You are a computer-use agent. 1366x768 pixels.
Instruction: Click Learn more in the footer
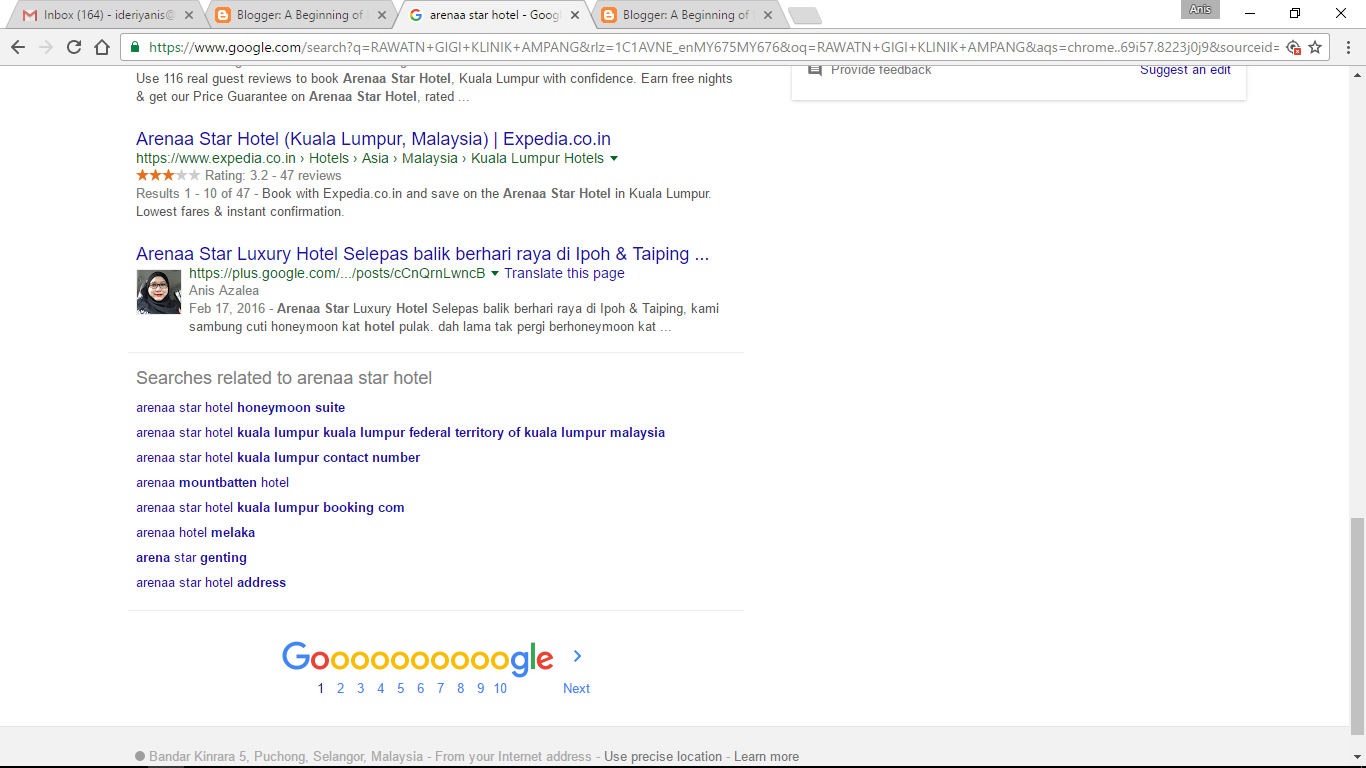tap(766, 757)
